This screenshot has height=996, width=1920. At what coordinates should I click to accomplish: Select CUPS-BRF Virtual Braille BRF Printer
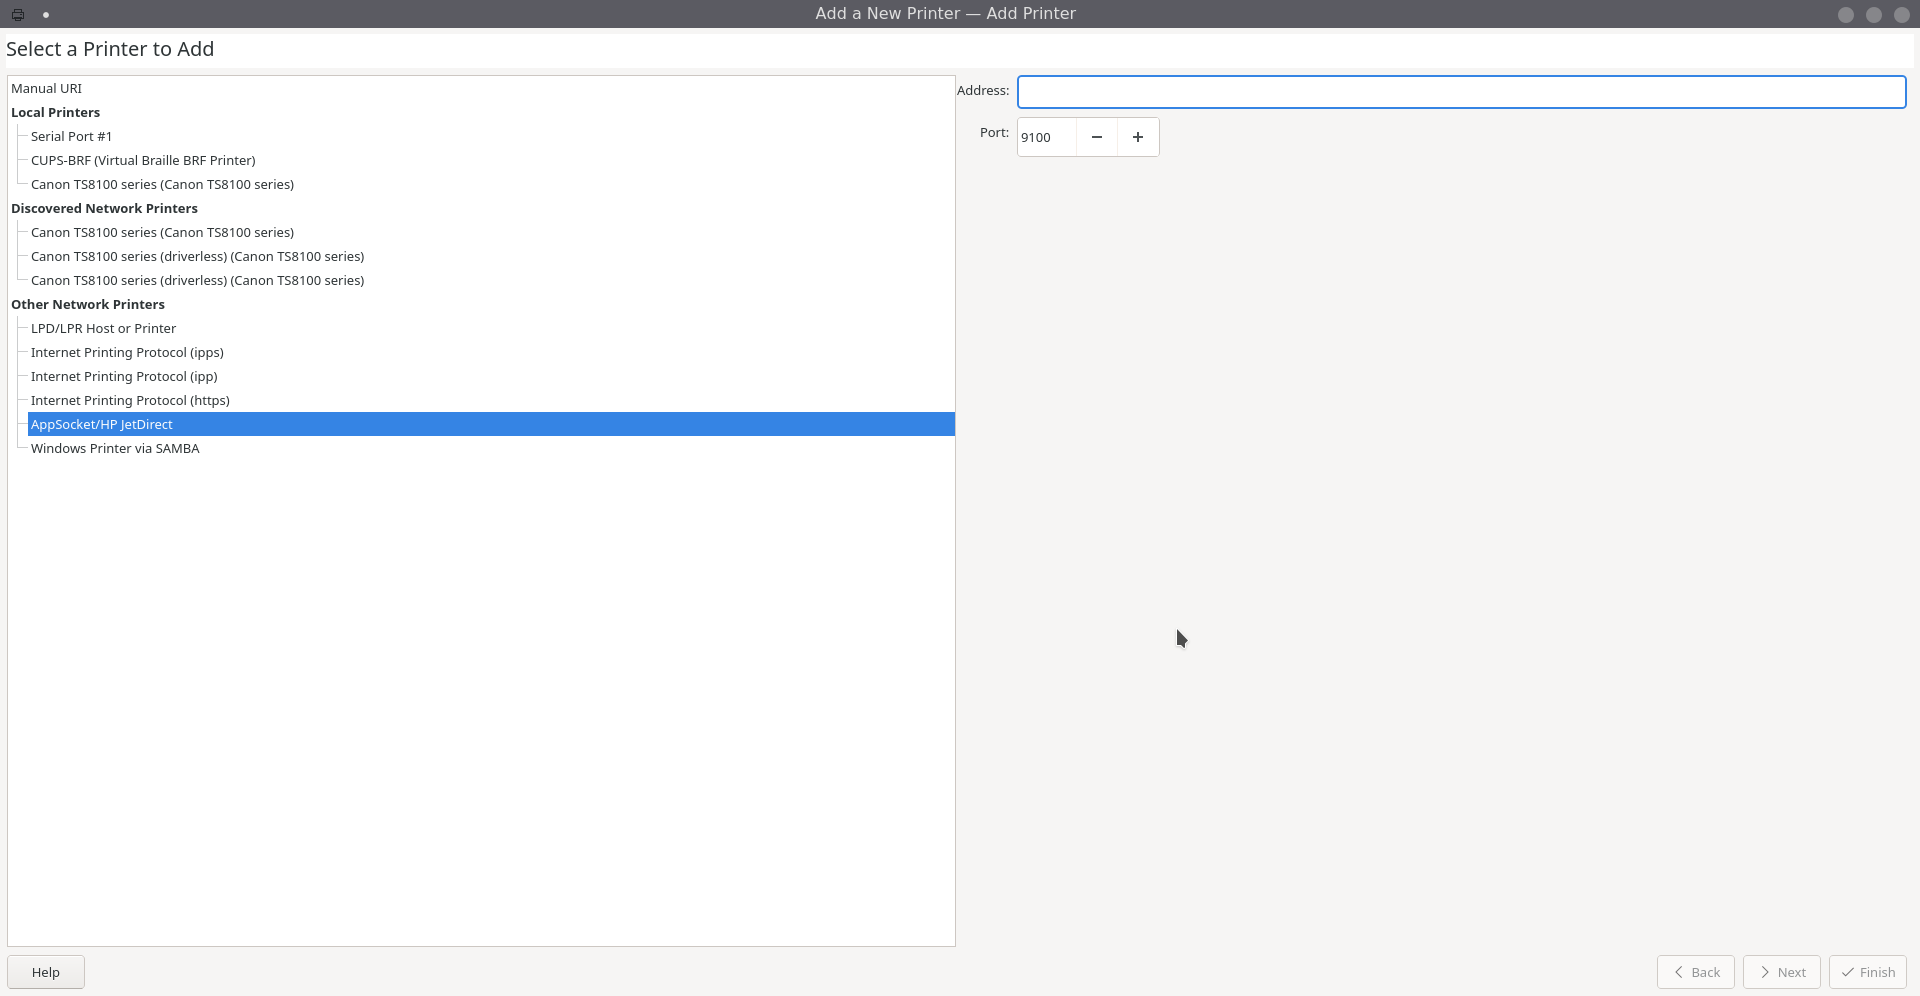pyautogui.click(x=491, y=160)
